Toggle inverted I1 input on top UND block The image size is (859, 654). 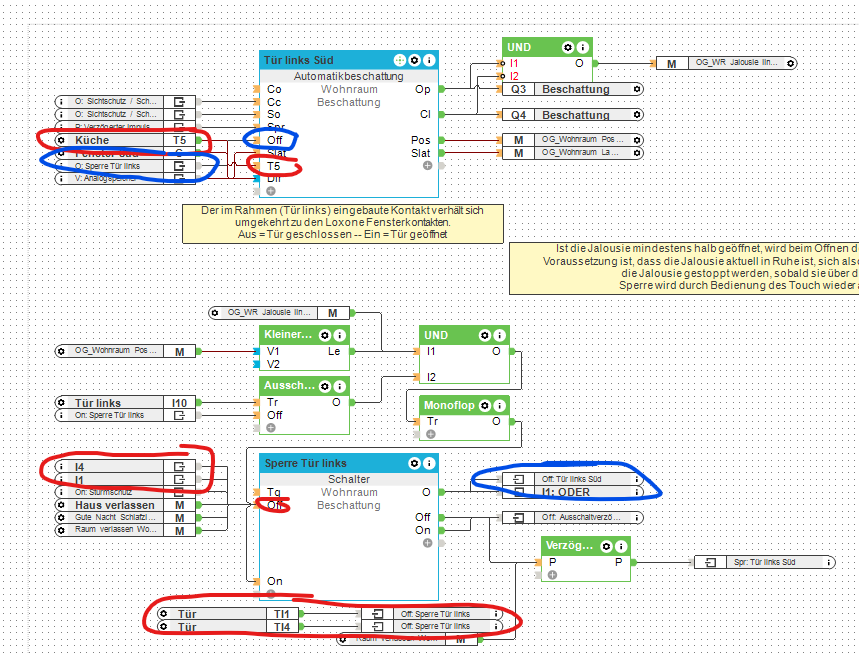pyautogui.click(x=502, y=64)
